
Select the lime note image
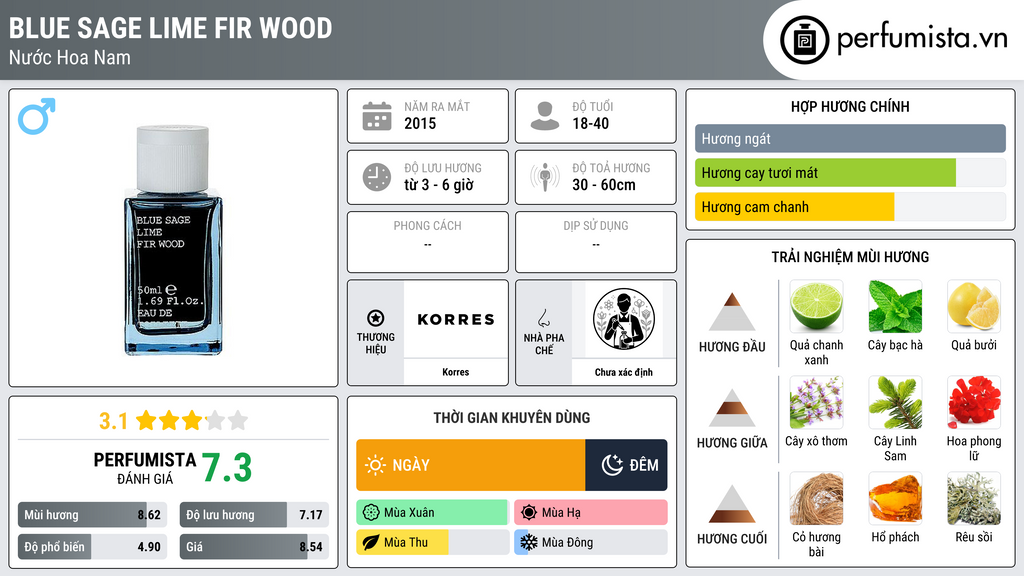[x=816, y=306]
